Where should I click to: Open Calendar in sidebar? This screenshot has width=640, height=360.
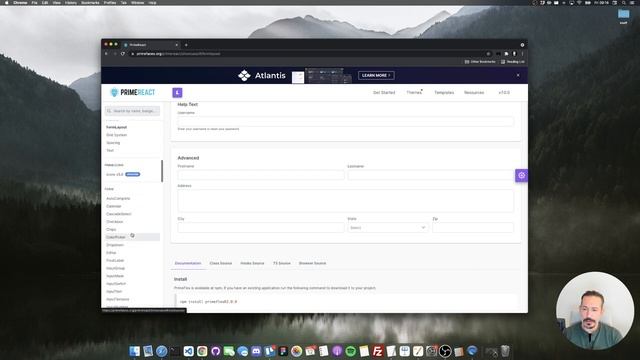pos(114,206)
